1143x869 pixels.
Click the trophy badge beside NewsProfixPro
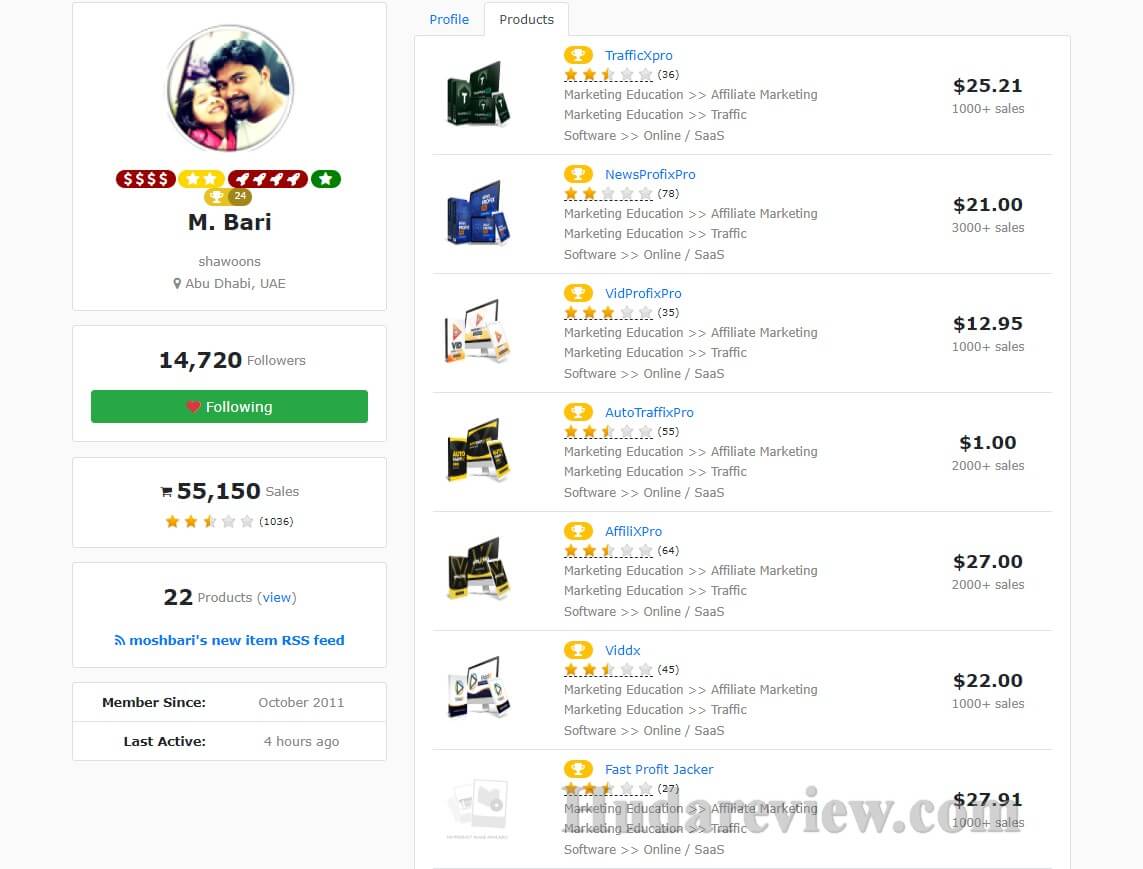pyautogui.click(x=577, y=174)
